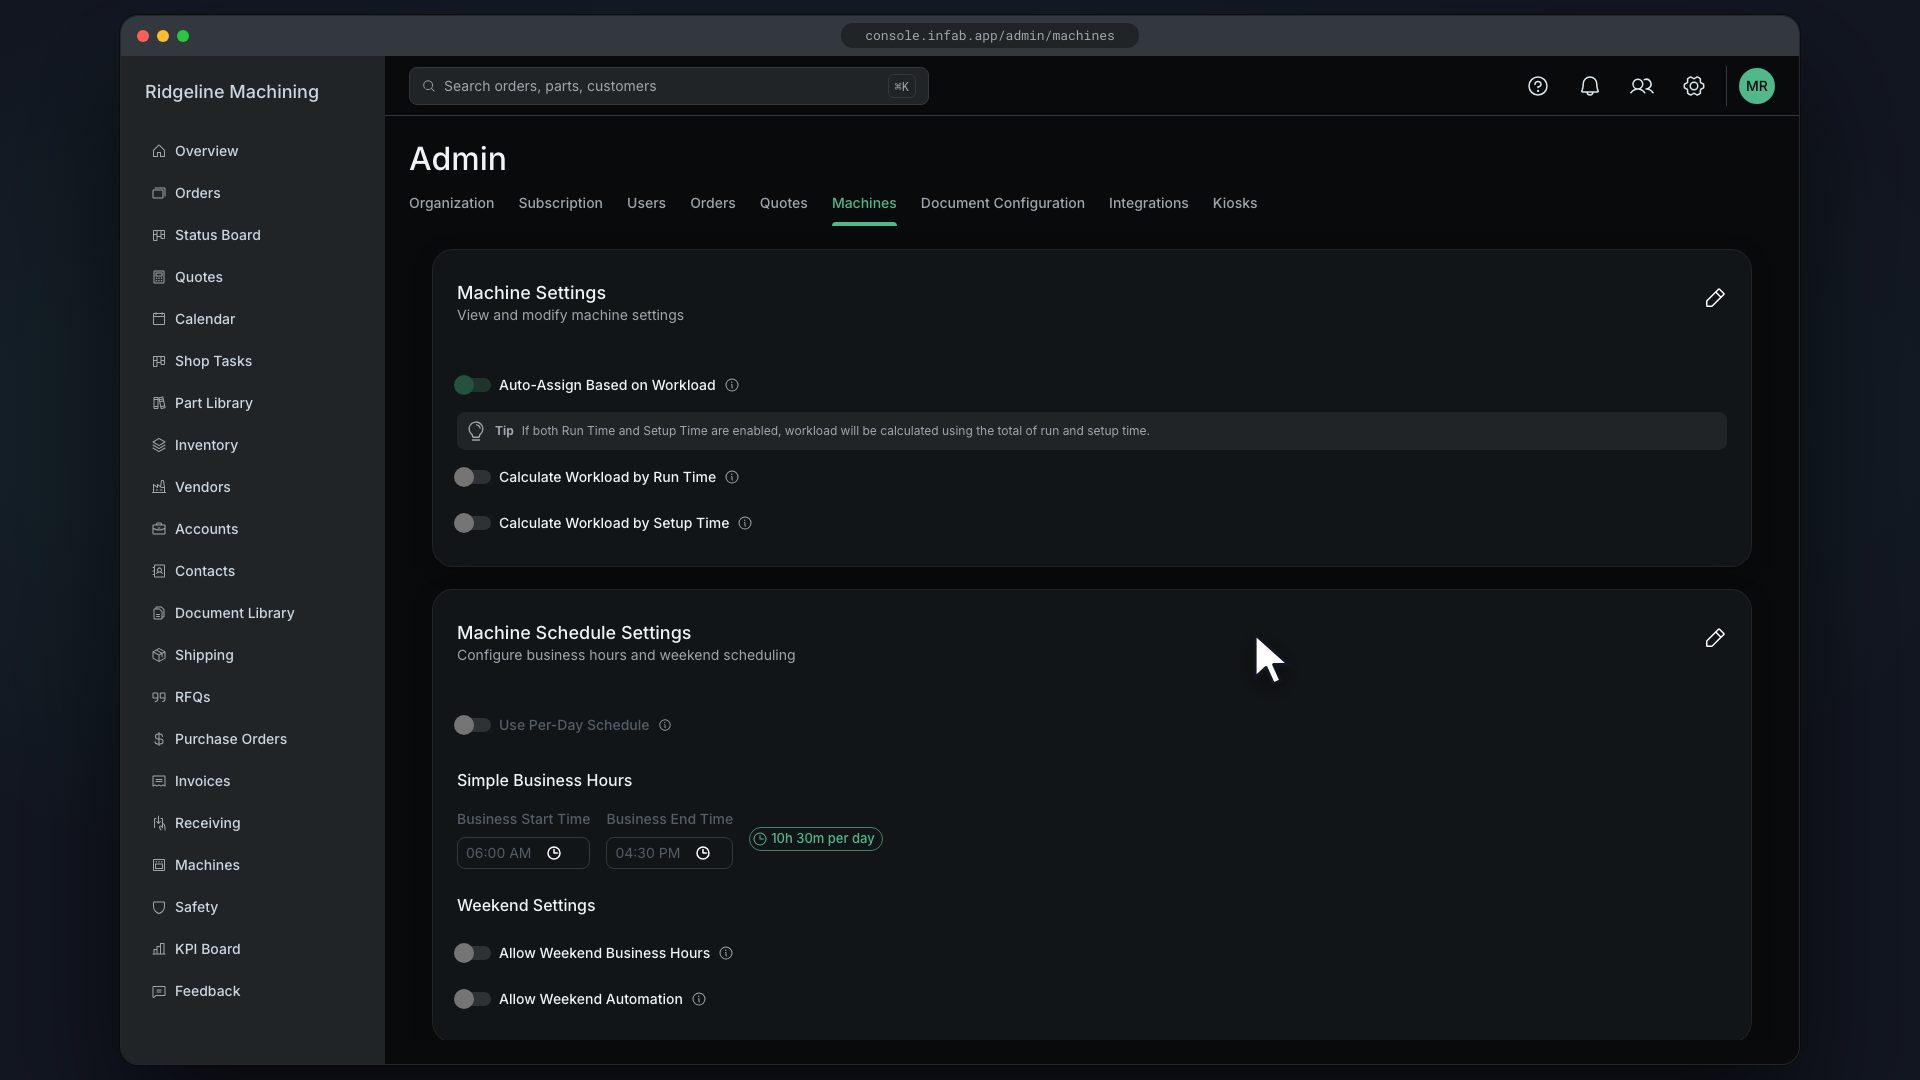1920x1080 pixels.
Task: Enable Allow Weekend Business Hours
Action: click(472, 953)
